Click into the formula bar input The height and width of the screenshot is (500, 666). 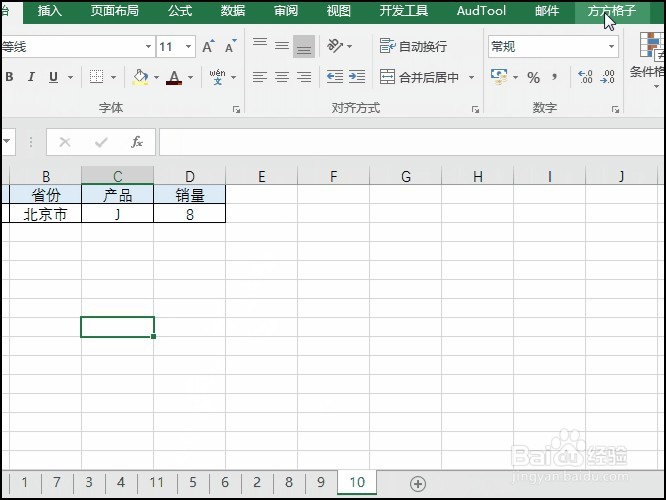click(411, 142)
